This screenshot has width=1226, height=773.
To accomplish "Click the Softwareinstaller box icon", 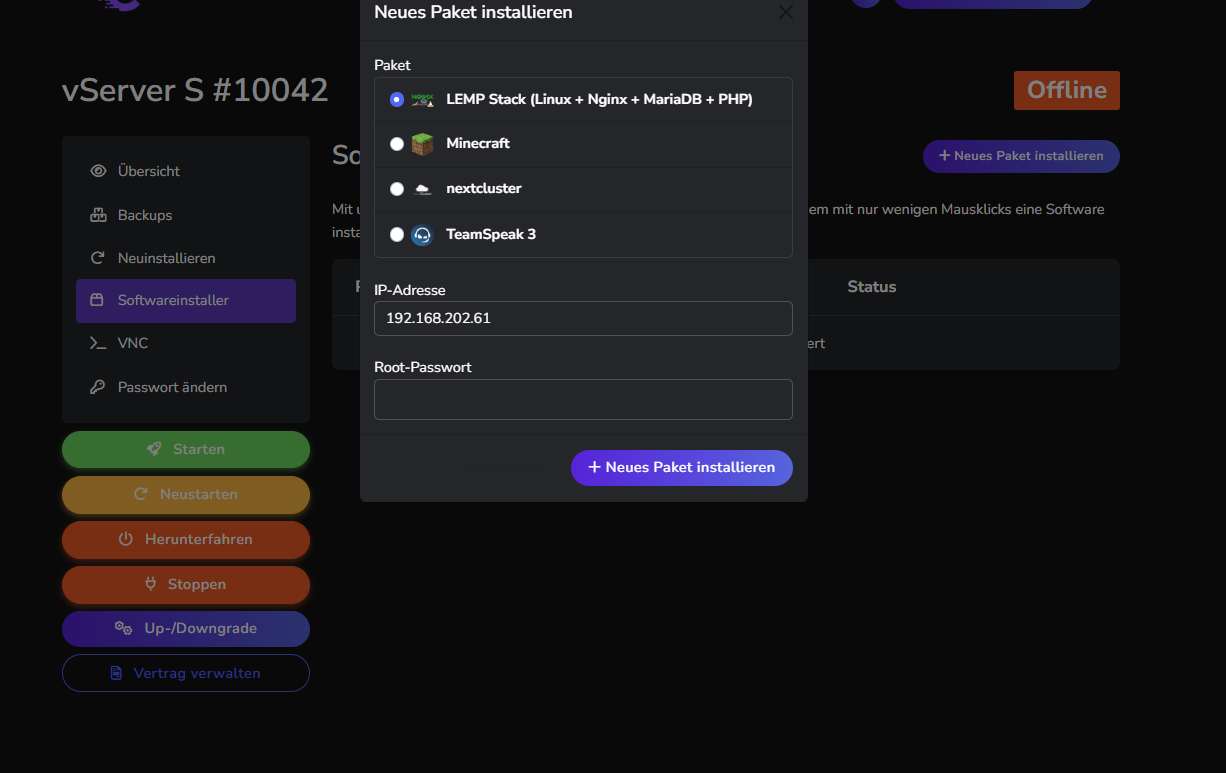I will point(97,300).
